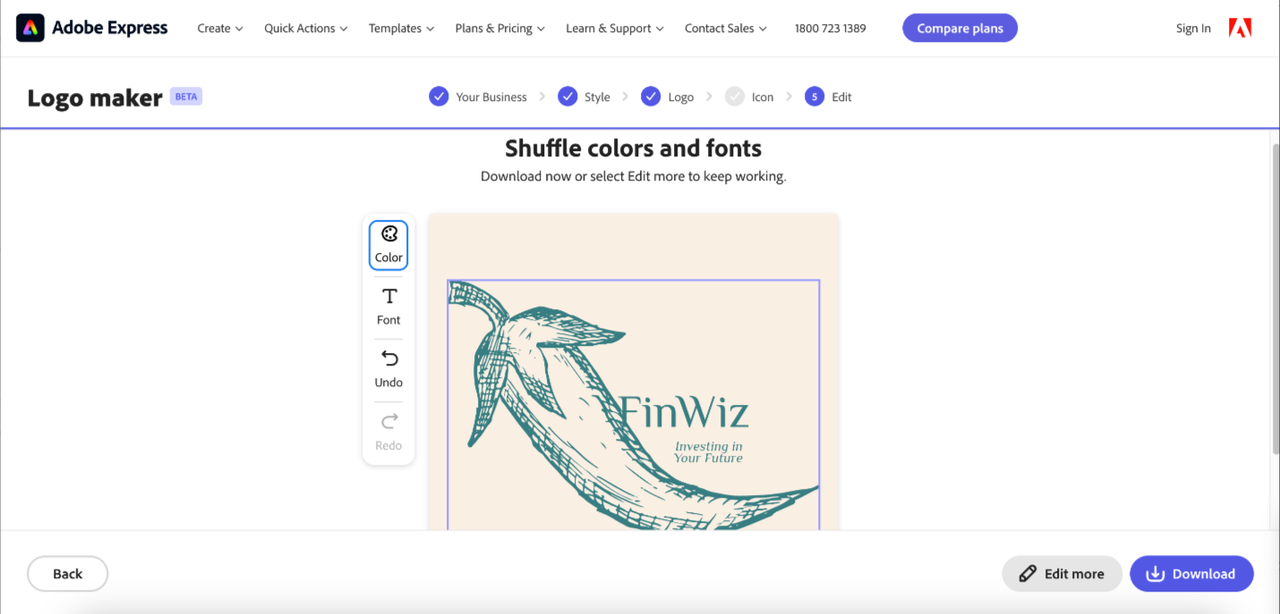1280x614 pixels.
Task: Click the Compare plans button
Action: pyautogui.click(x=960, y=28)
